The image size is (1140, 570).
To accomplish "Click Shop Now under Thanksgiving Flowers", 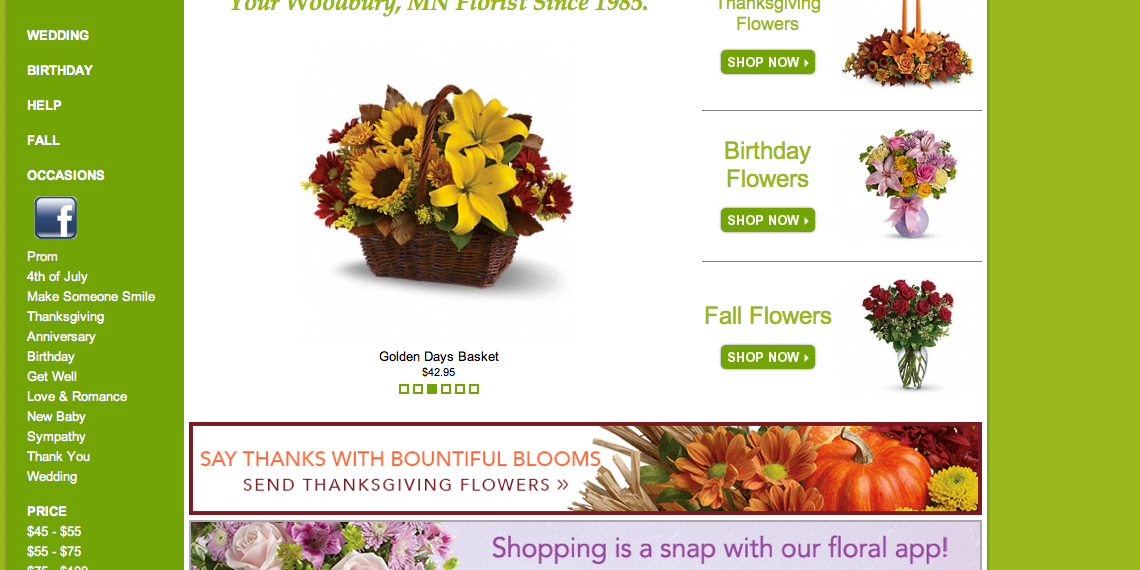I will click(768, 62).
